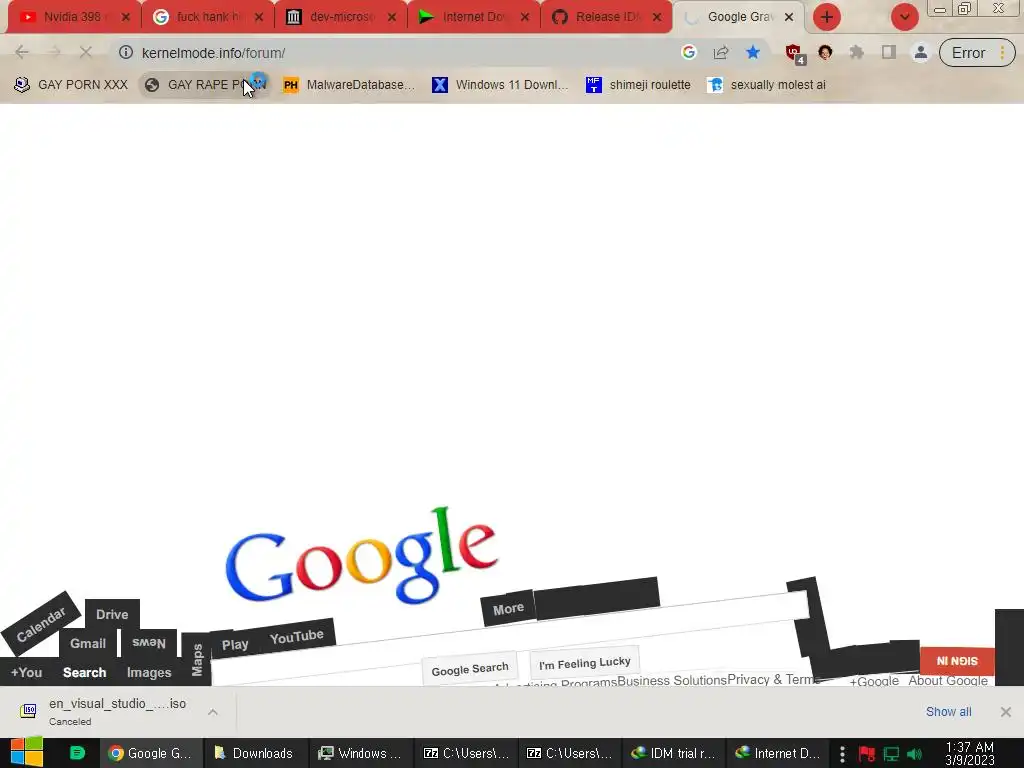Close the Release IDM GitHub tab
1024x768 pixels.
[x=657, y=17]
